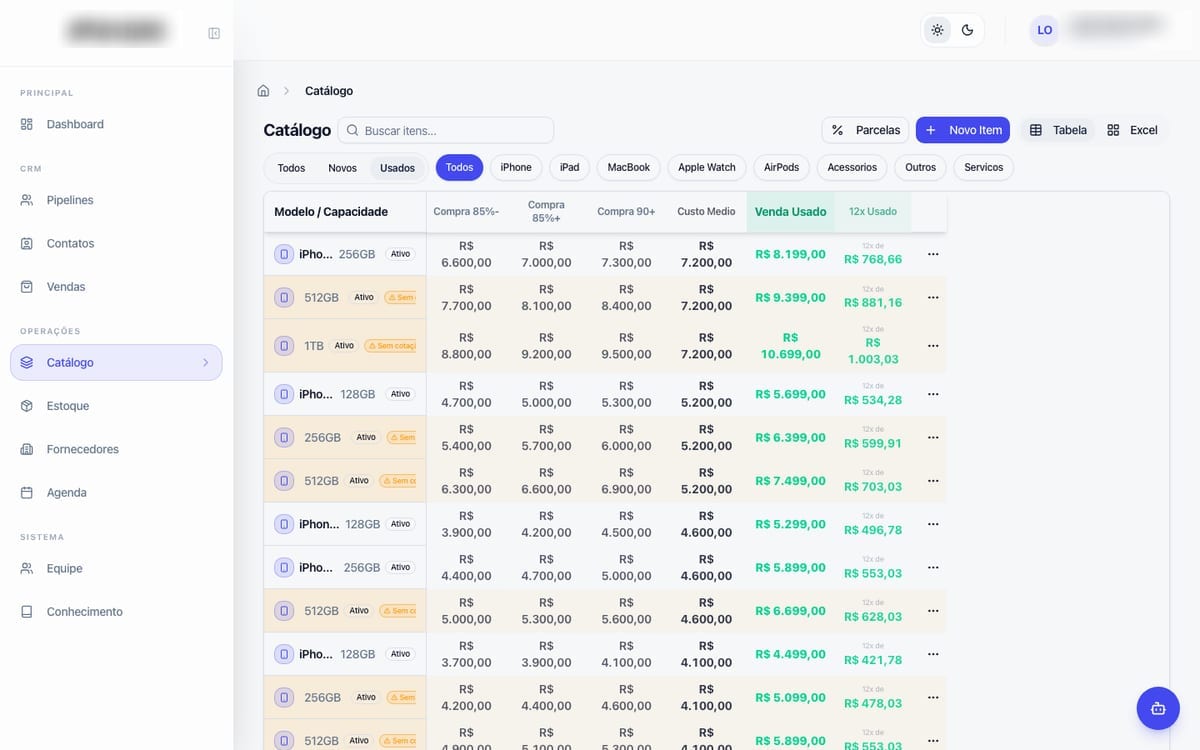Filter category by Outros
The image size is (1200, 750).
click(x=920, y=167)
